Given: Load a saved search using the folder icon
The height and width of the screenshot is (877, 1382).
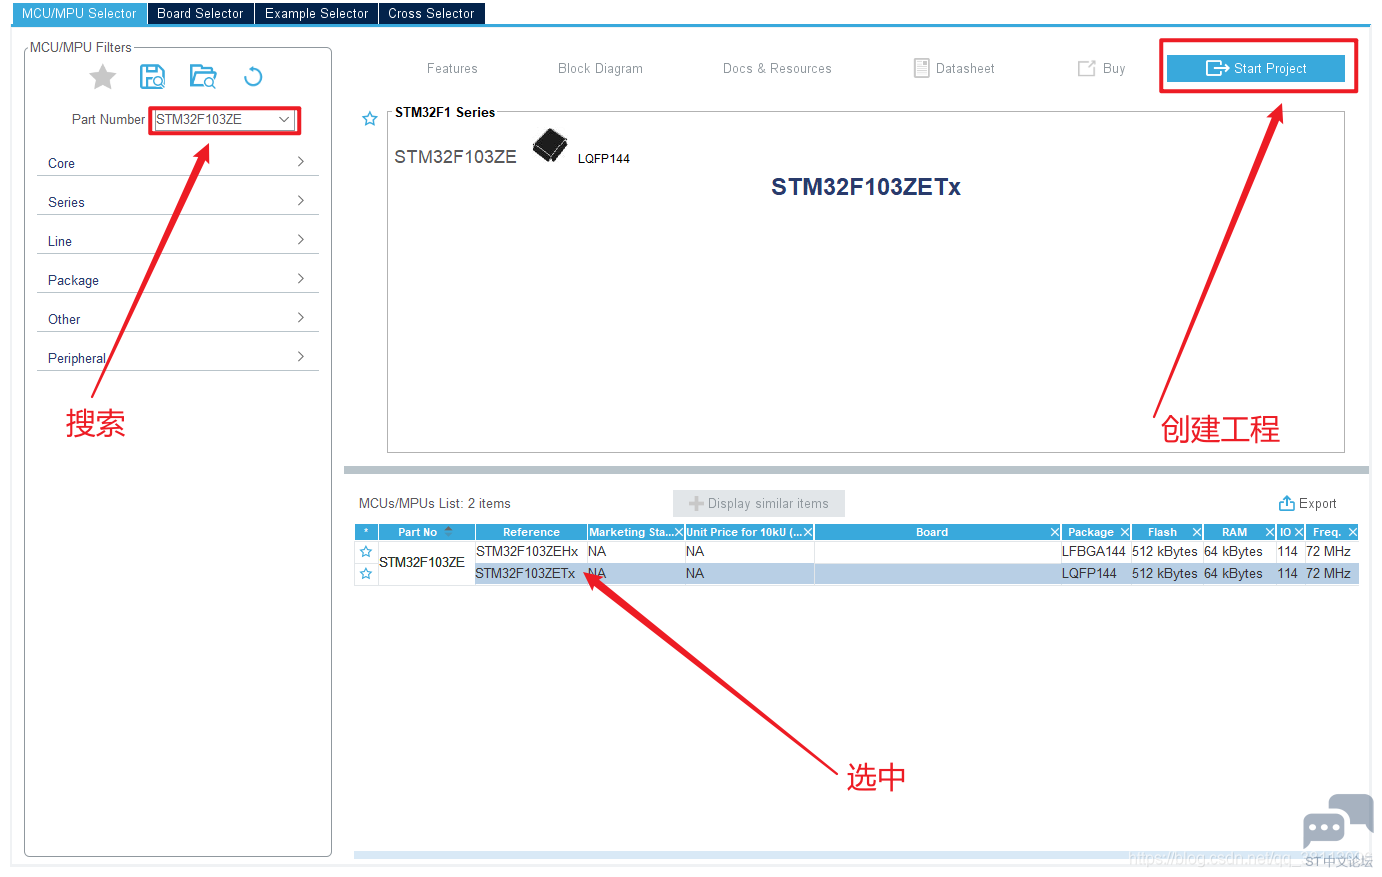Looking at the screenshot, I should click(203, 77).
